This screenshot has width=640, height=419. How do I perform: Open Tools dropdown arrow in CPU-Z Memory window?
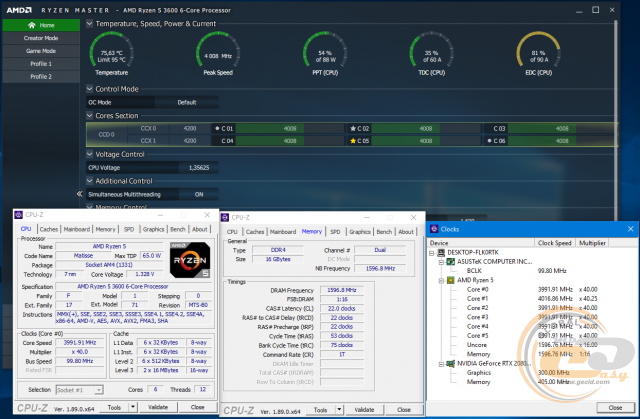click(339, 410)
